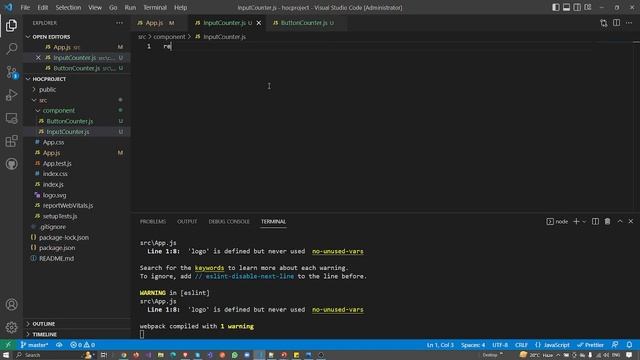The image size is (640, 360).
Task: Collapse the Open Editors section
Action: pyautogui.click(x=77, y=37)
